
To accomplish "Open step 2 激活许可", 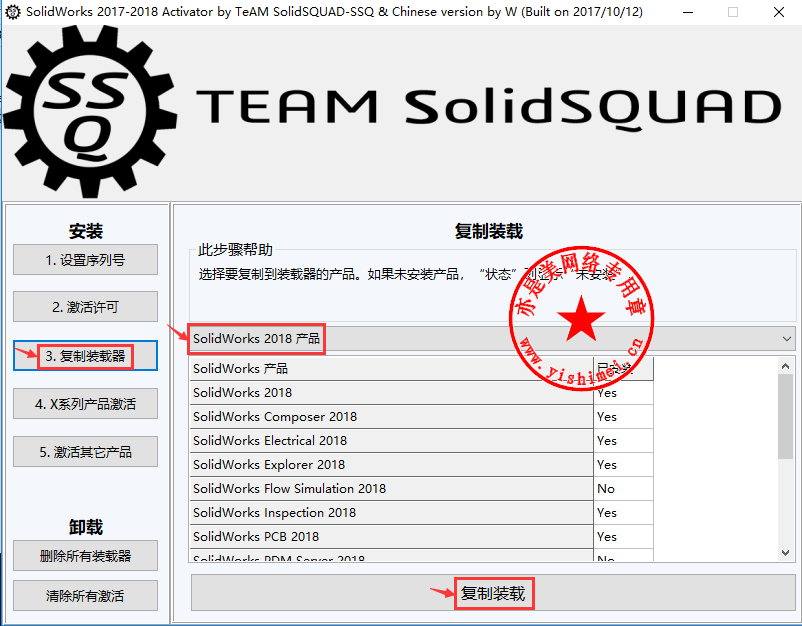I will 85,307.
